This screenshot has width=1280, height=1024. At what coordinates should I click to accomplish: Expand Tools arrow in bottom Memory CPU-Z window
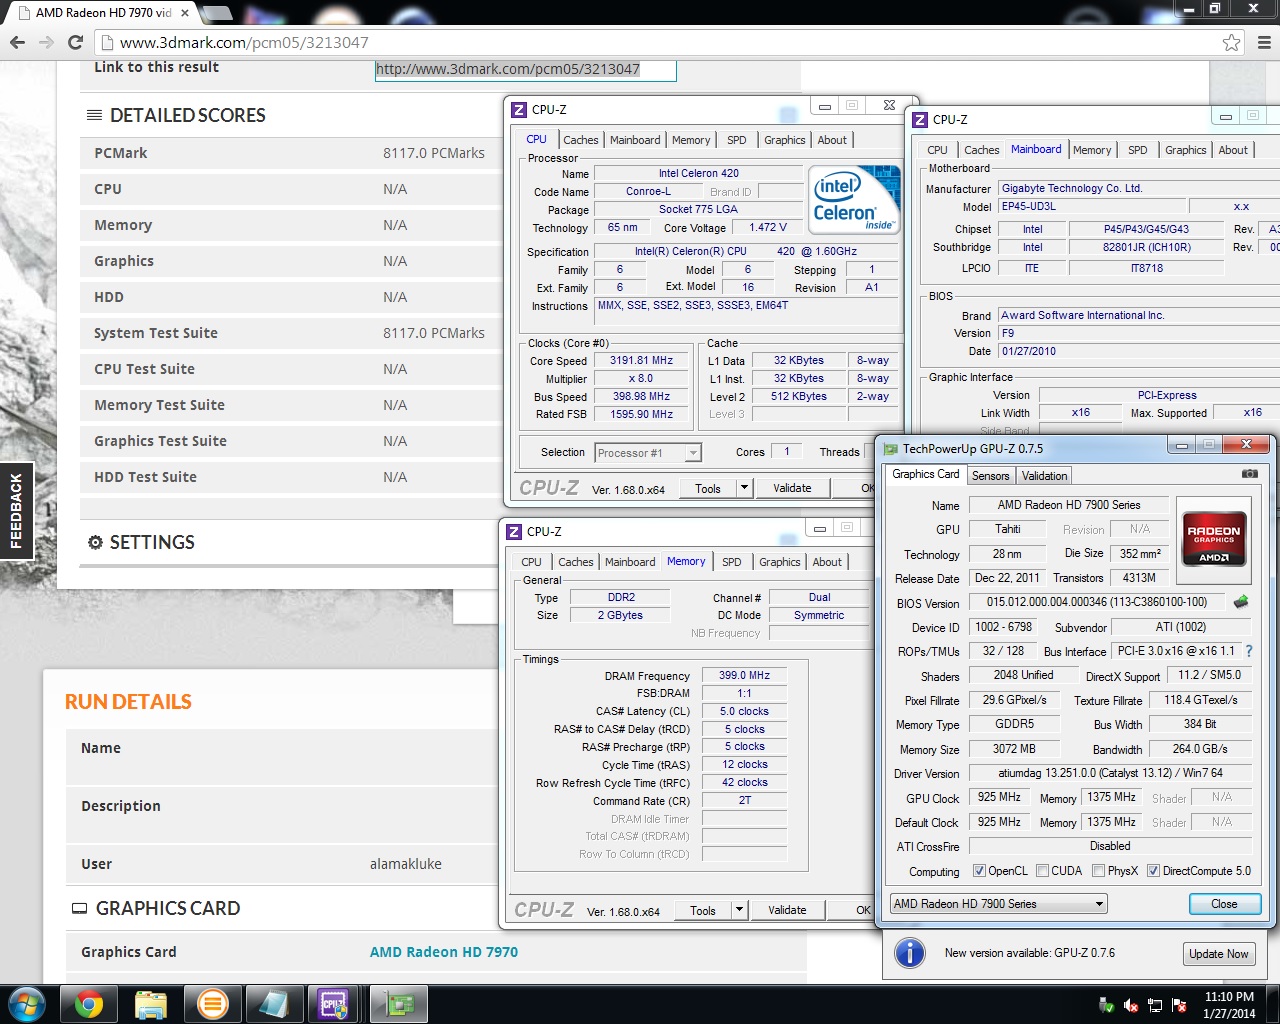point(738,910)
